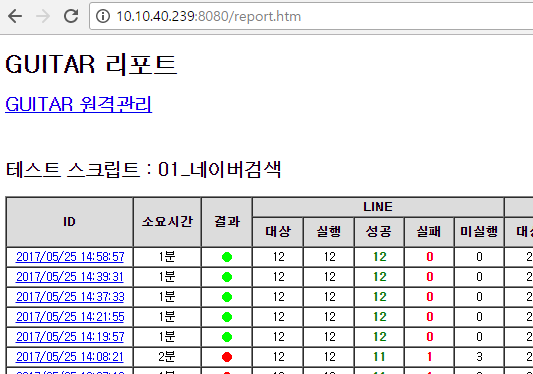Open the site information icon in address bar

coord(103,16)
